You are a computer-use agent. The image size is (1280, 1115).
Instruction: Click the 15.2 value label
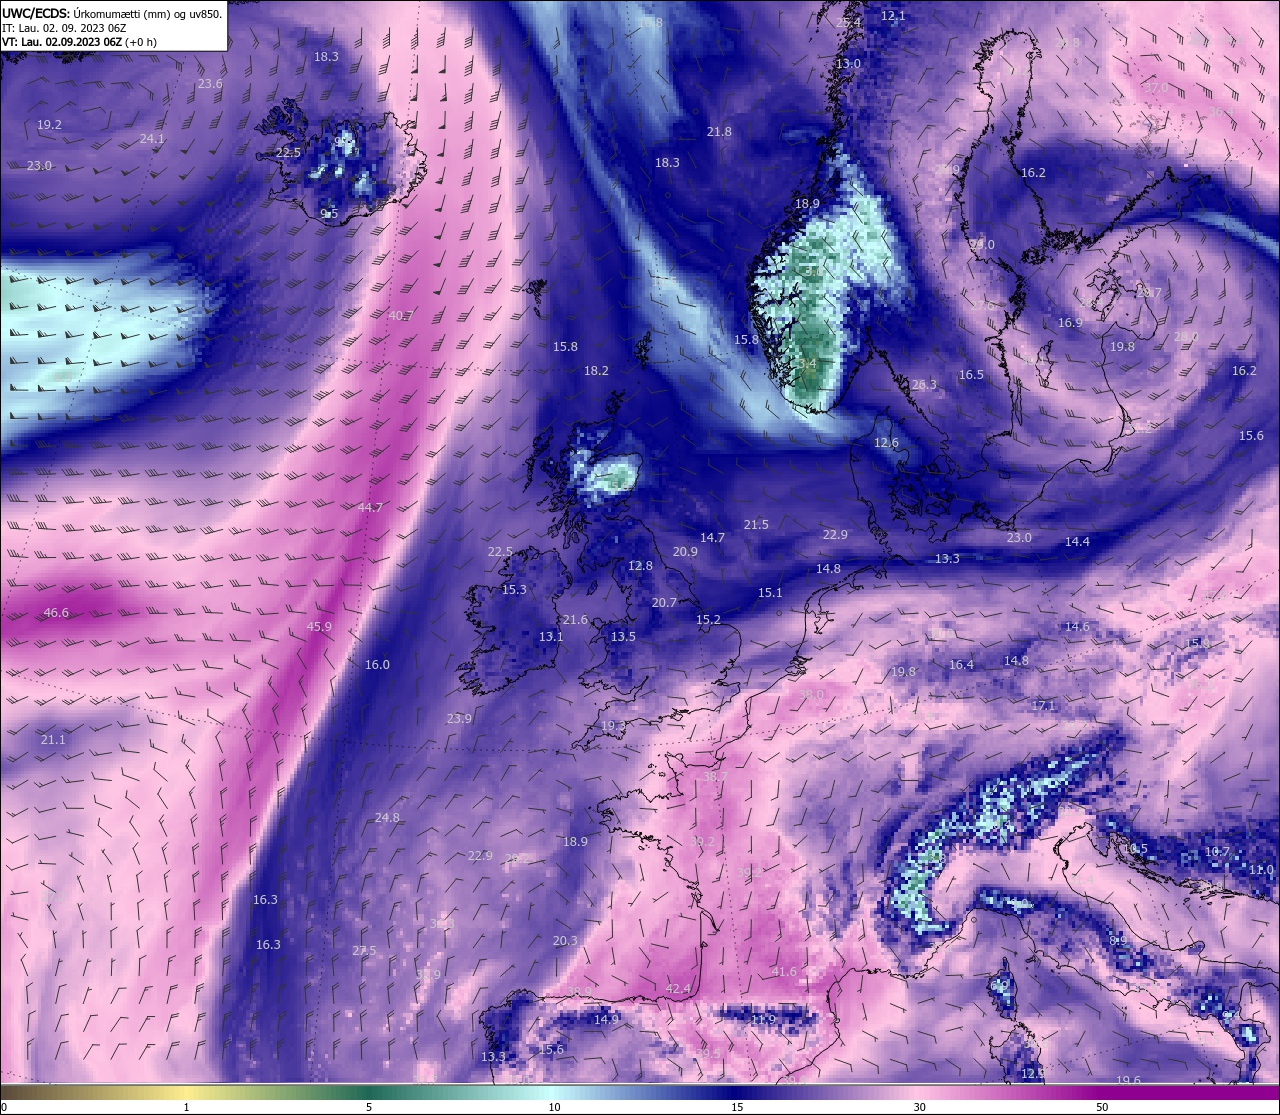point(708,620)
